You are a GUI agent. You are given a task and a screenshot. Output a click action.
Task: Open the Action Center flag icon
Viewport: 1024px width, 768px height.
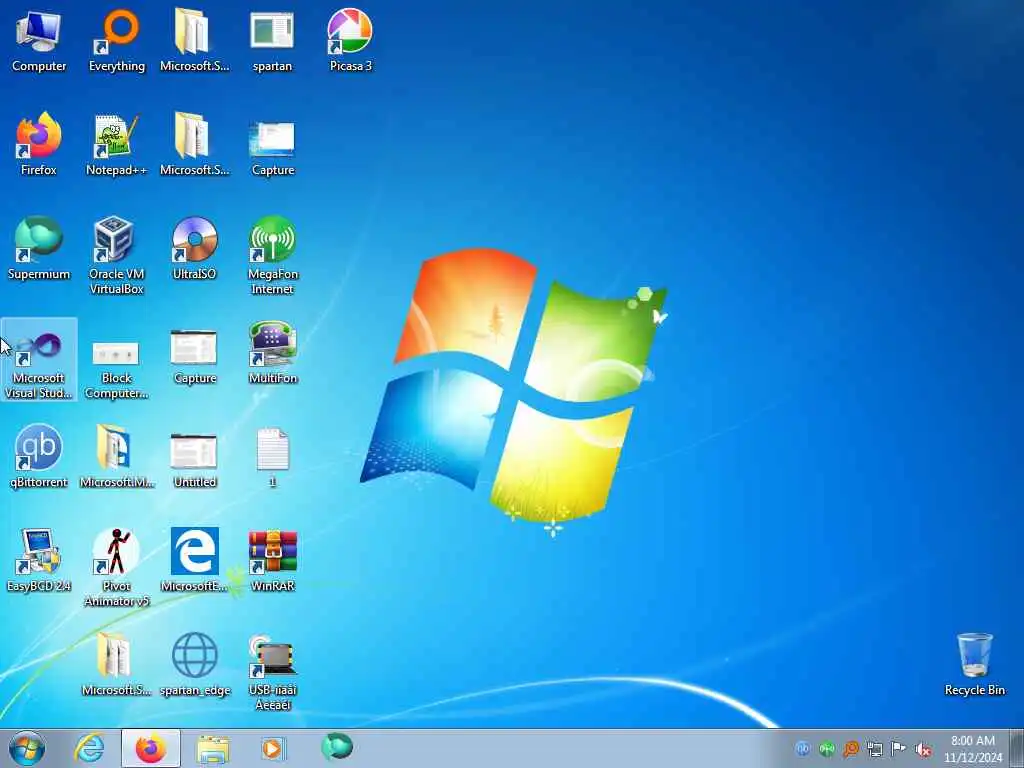click(899, 749)
